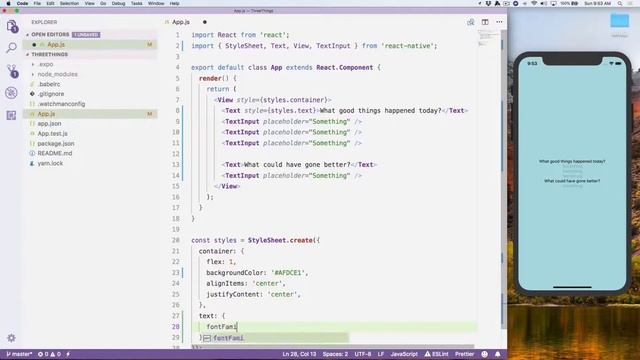The image size is (640, 360).
Task: Open the Code application menu
Action: [x=22, y=3]
